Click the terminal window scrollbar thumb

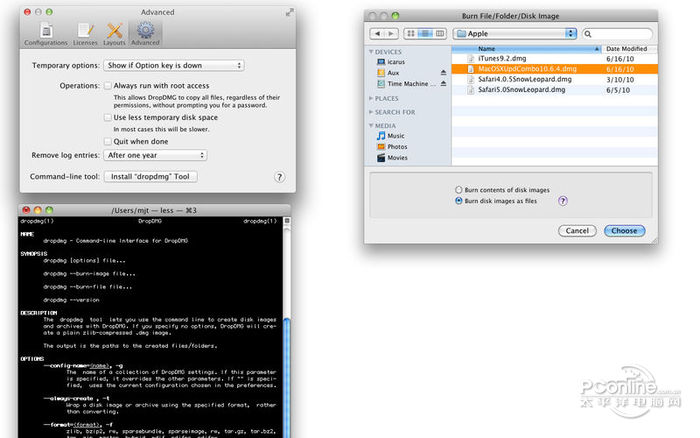coord(287,377)
